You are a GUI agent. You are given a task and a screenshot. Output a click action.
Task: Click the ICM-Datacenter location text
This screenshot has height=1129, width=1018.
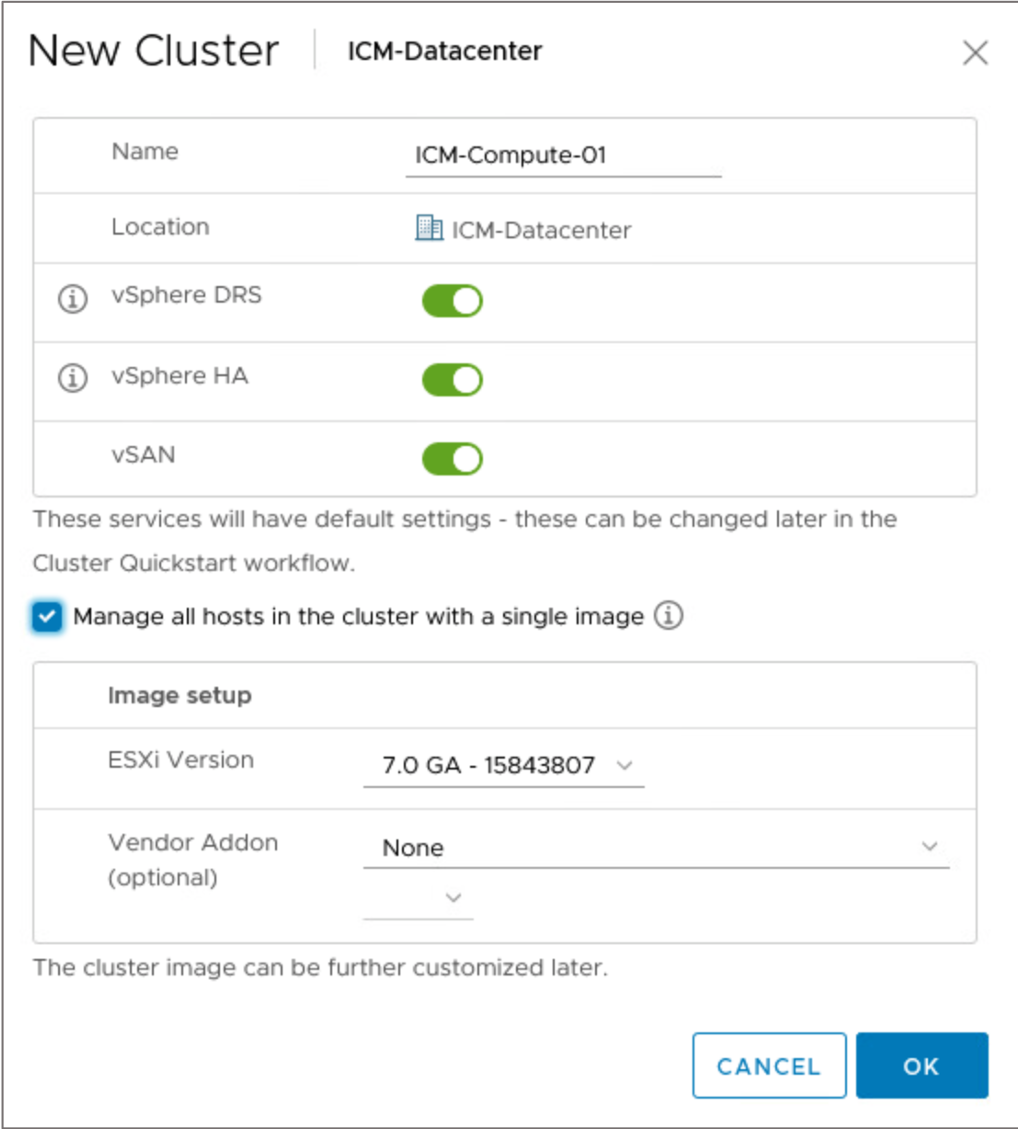pos(541,230)
